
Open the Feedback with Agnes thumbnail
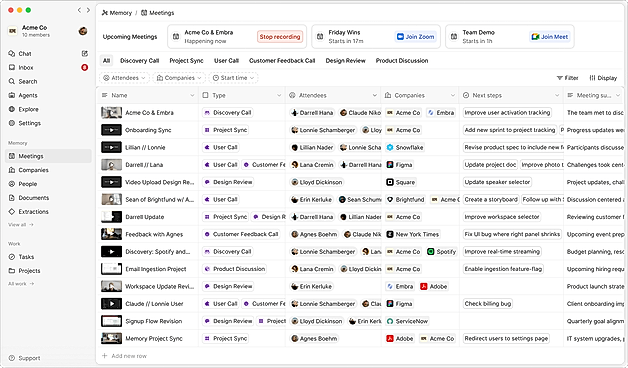tap(111, 234)
